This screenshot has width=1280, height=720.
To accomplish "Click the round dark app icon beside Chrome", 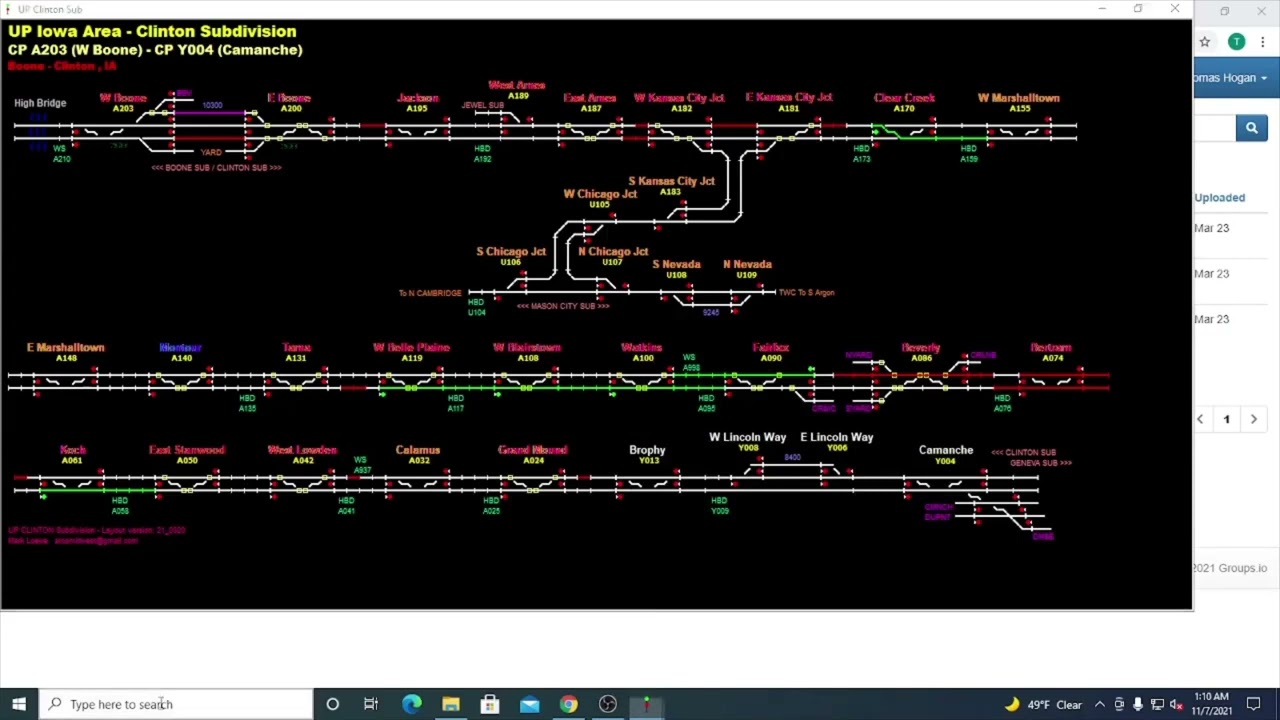I will pyautogui.click(x=607, y=704).
